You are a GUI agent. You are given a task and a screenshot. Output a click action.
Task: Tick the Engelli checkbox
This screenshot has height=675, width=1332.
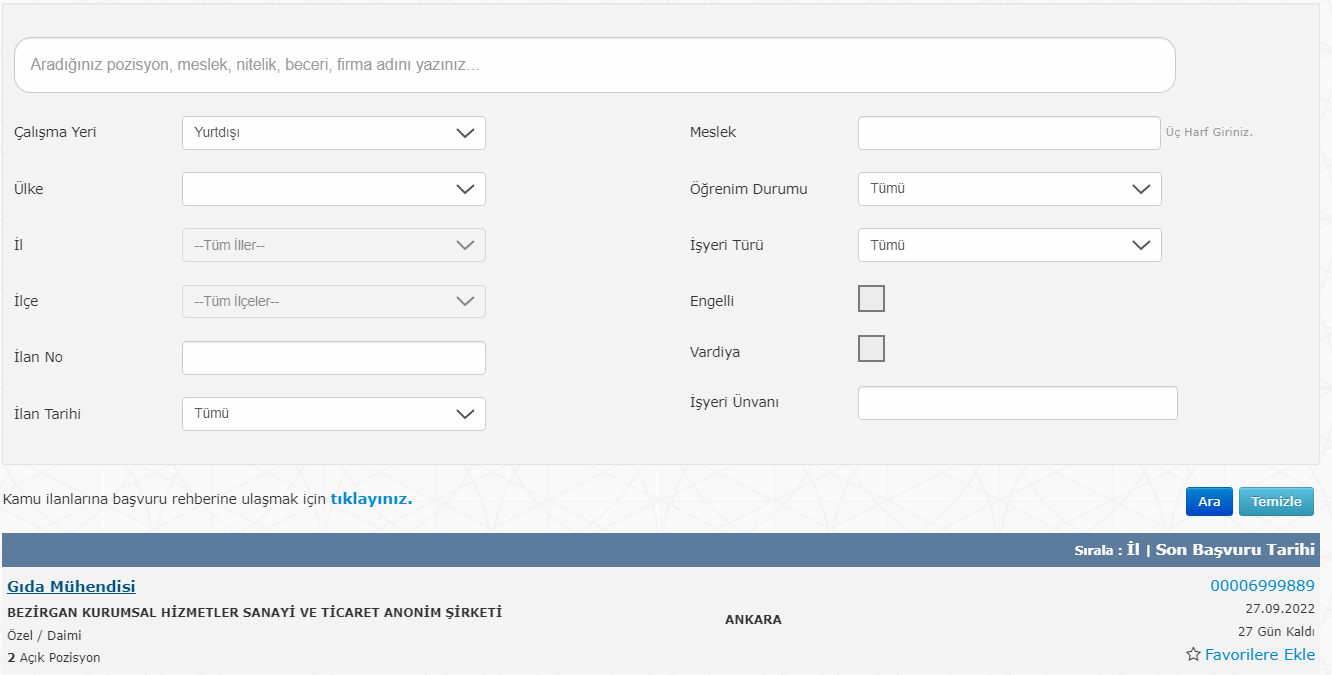[x=871, y=298]
